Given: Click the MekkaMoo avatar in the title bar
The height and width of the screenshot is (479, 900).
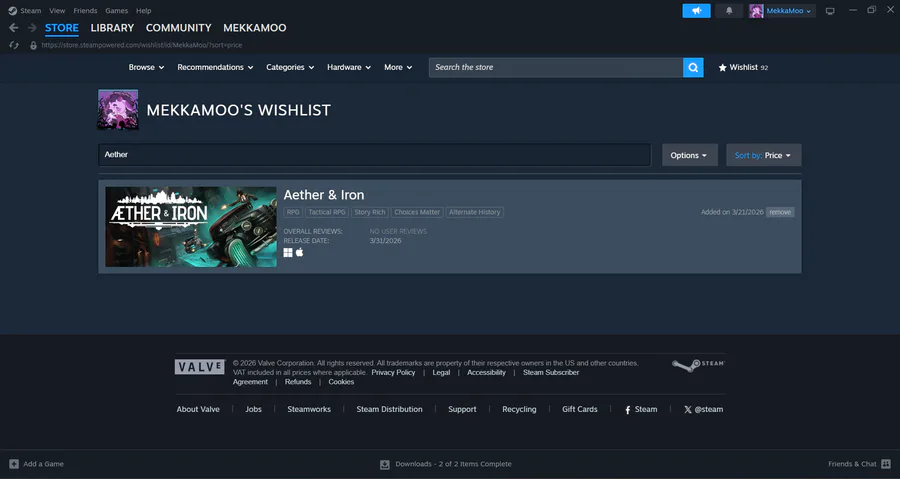Looking at the screenshot, I should [x=756, y=11].
